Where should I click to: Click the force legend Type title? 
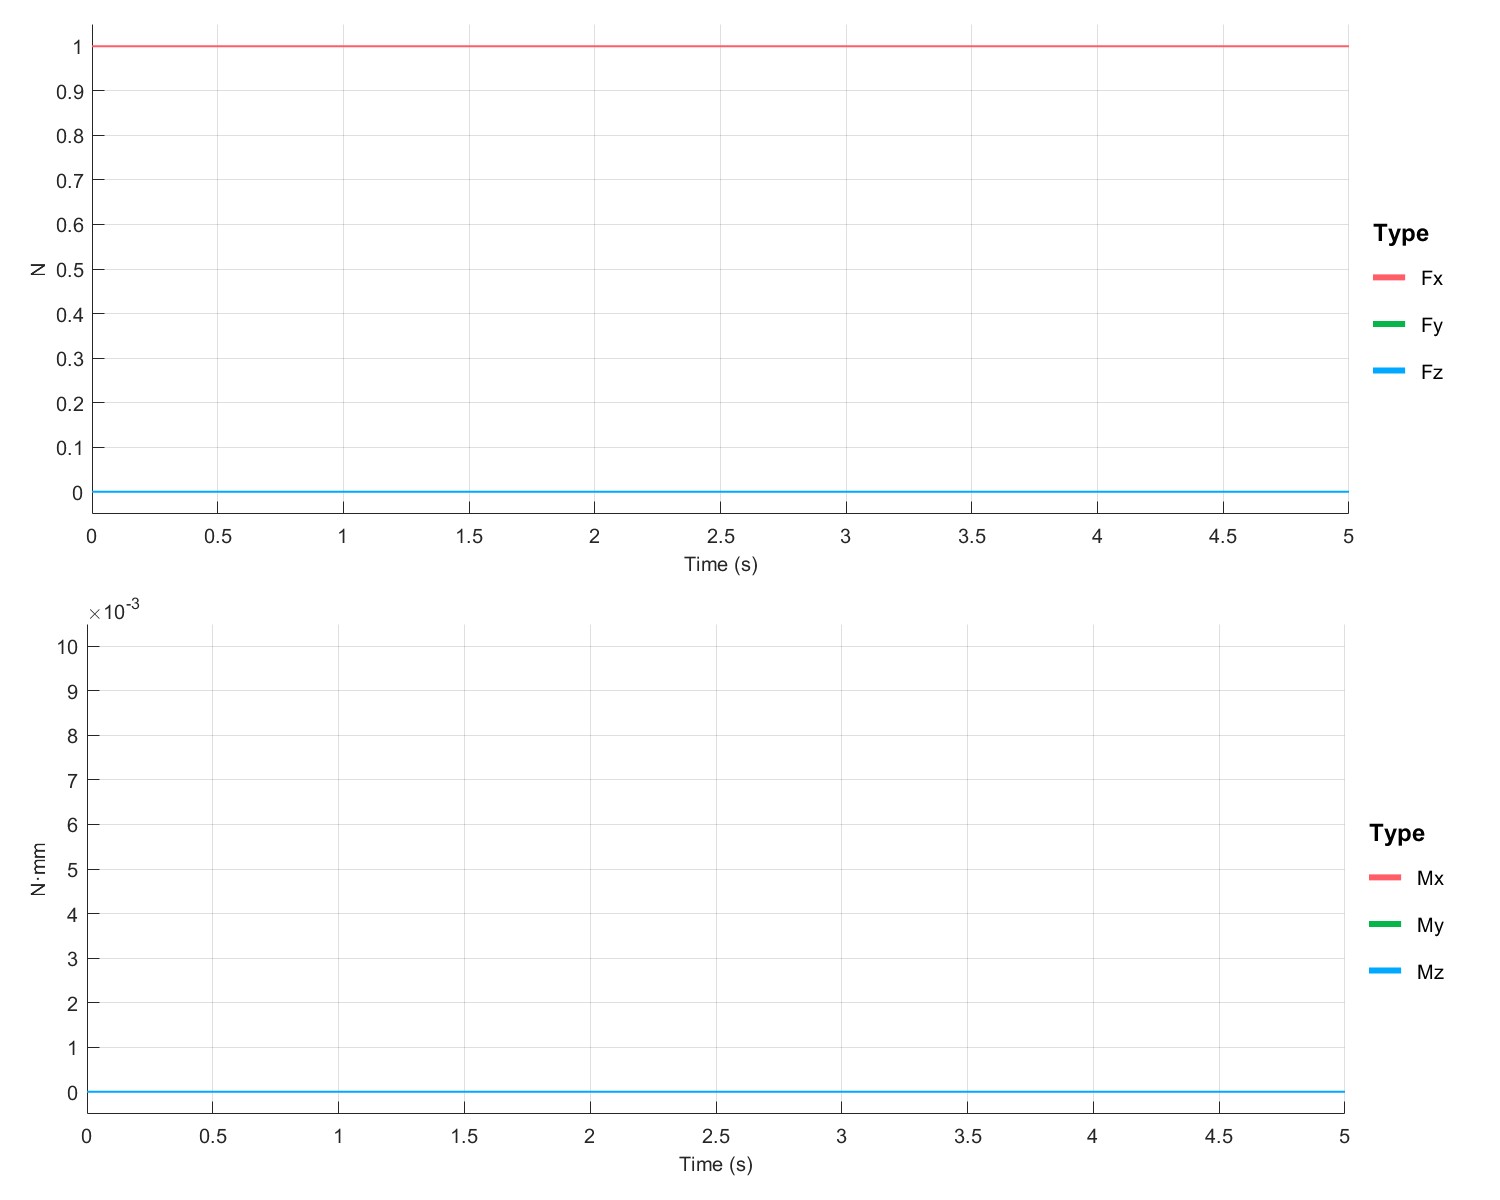[x=1401, y=233]
